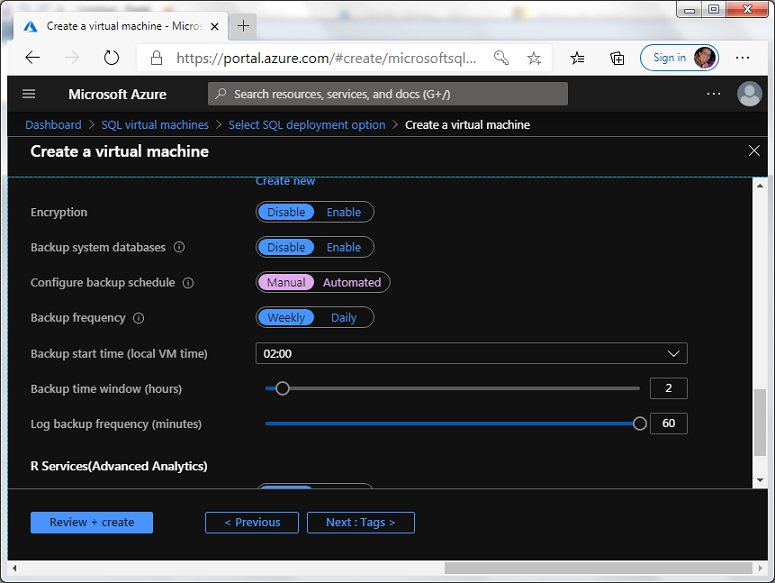Screen dimensions: 775x583
Task: Open Backup start time dropdown
Action: click(x=471, y=353)
